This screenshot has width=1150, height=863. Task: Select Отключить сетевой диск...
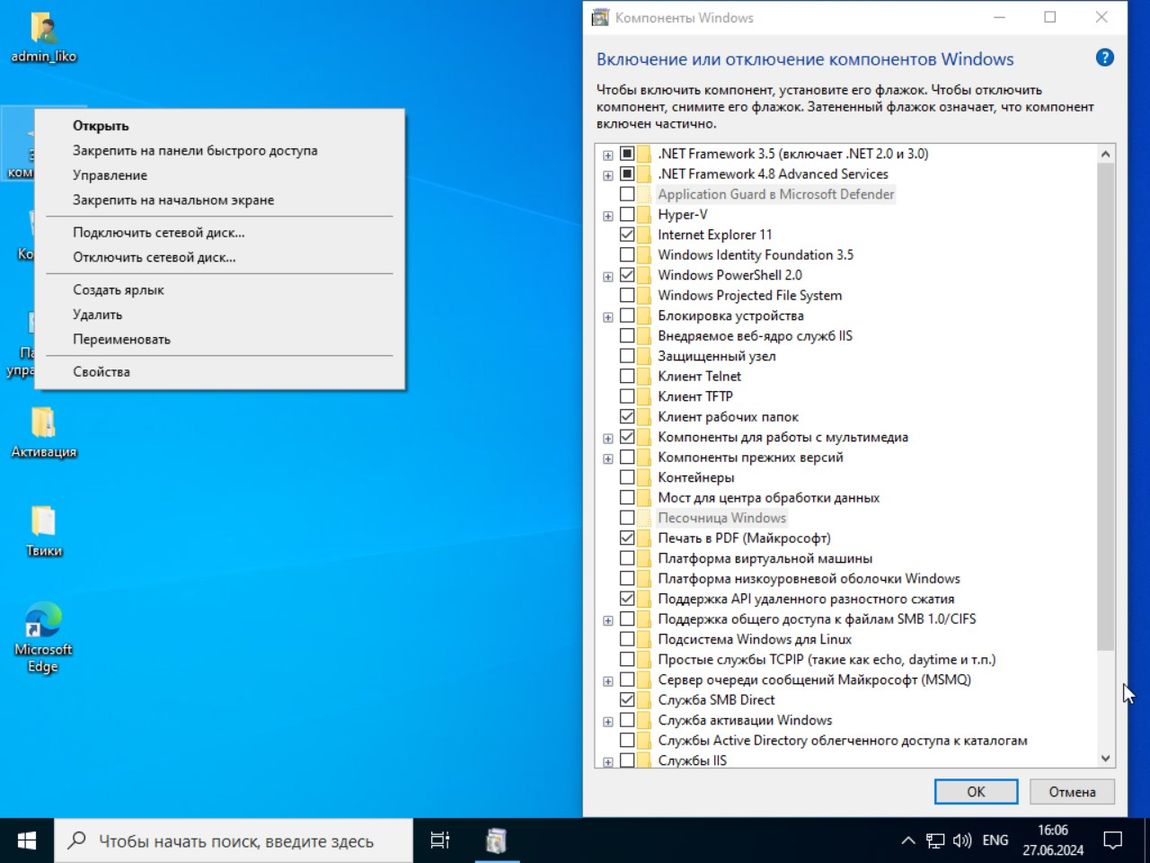(220, 257)
